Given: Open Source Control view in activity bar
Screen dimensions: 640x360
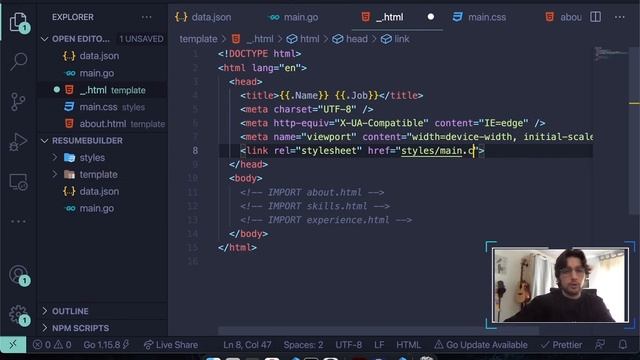Looking at the screenshot, I should (18, 102).
